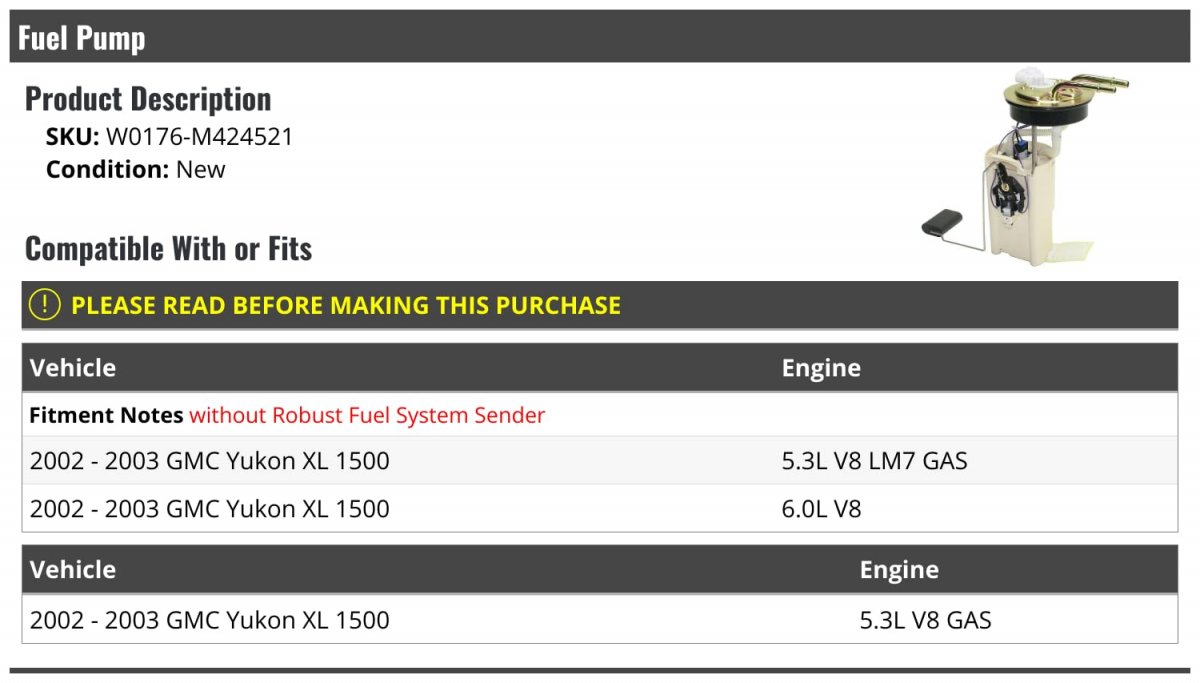Click the first table's Engine column header
Screen dimensions: 1200x683
click(x=821, y=368)
